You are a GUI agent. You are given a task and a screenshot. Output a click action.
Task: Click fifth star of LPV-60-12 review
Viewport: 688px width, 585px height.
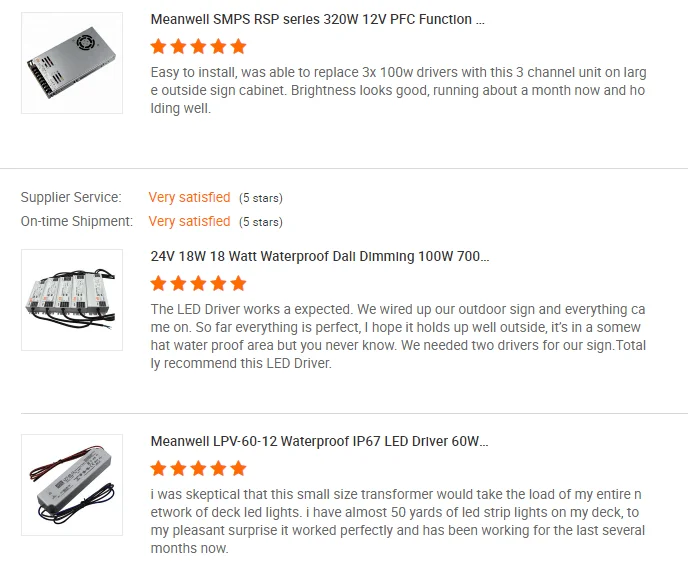tap(238, 468)
